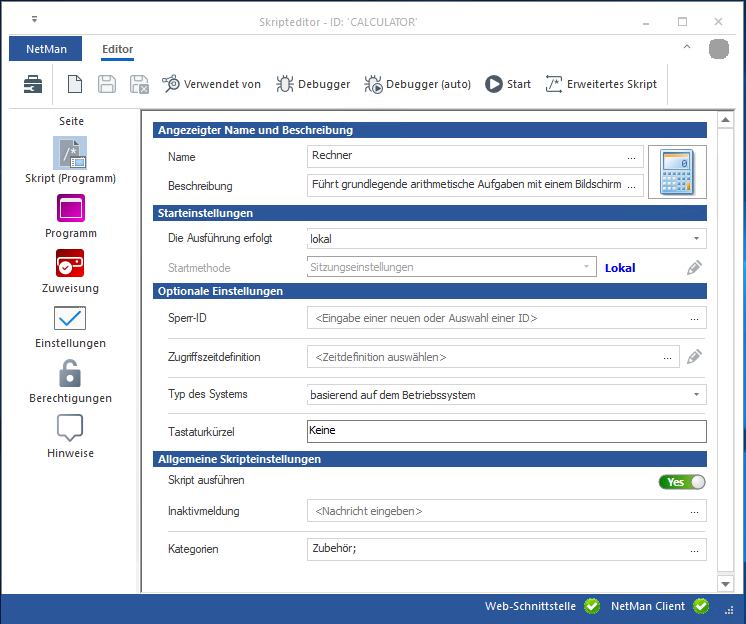This screenshot has height=624, width=746.
Task: Open the NetMan tab
Action: point(45,49)
